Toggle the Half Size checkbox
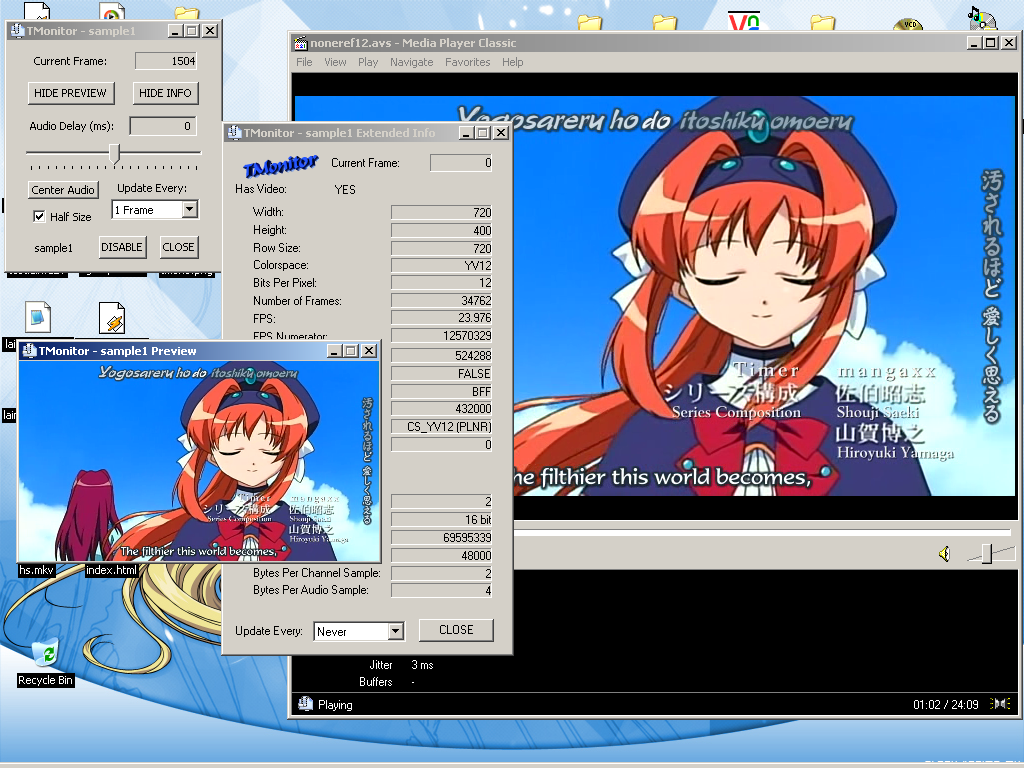This screenshot has height=768, width=1024. point(39,216)
